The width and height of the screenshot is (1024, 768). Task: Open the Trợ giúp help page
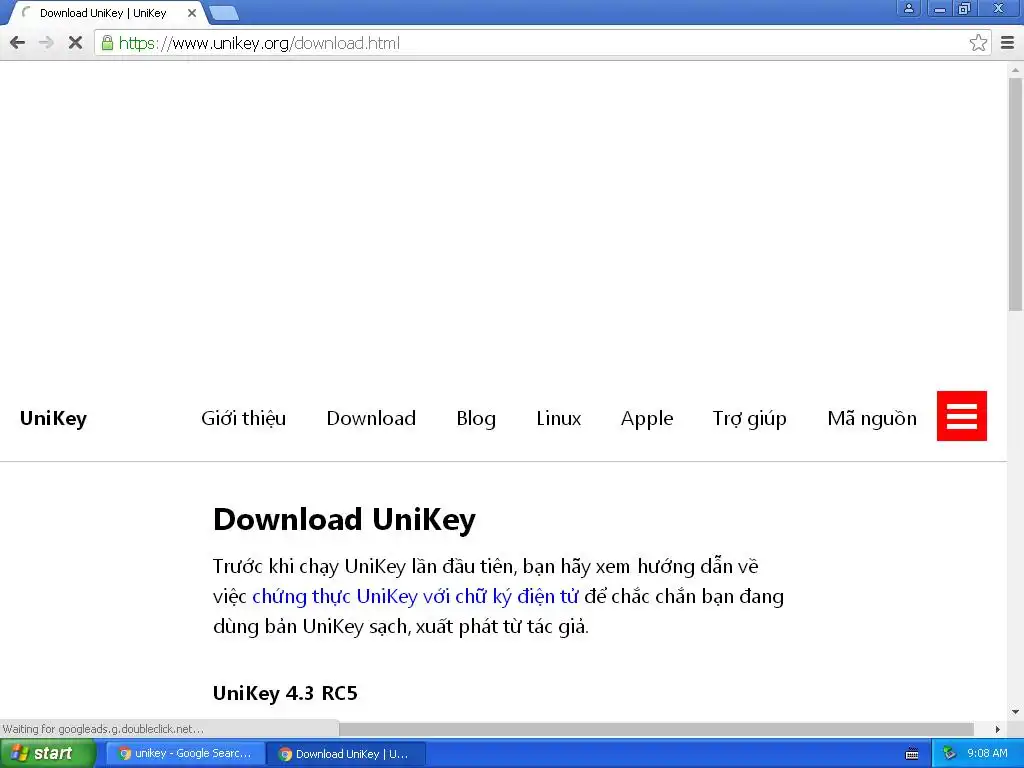click(750, 418)
